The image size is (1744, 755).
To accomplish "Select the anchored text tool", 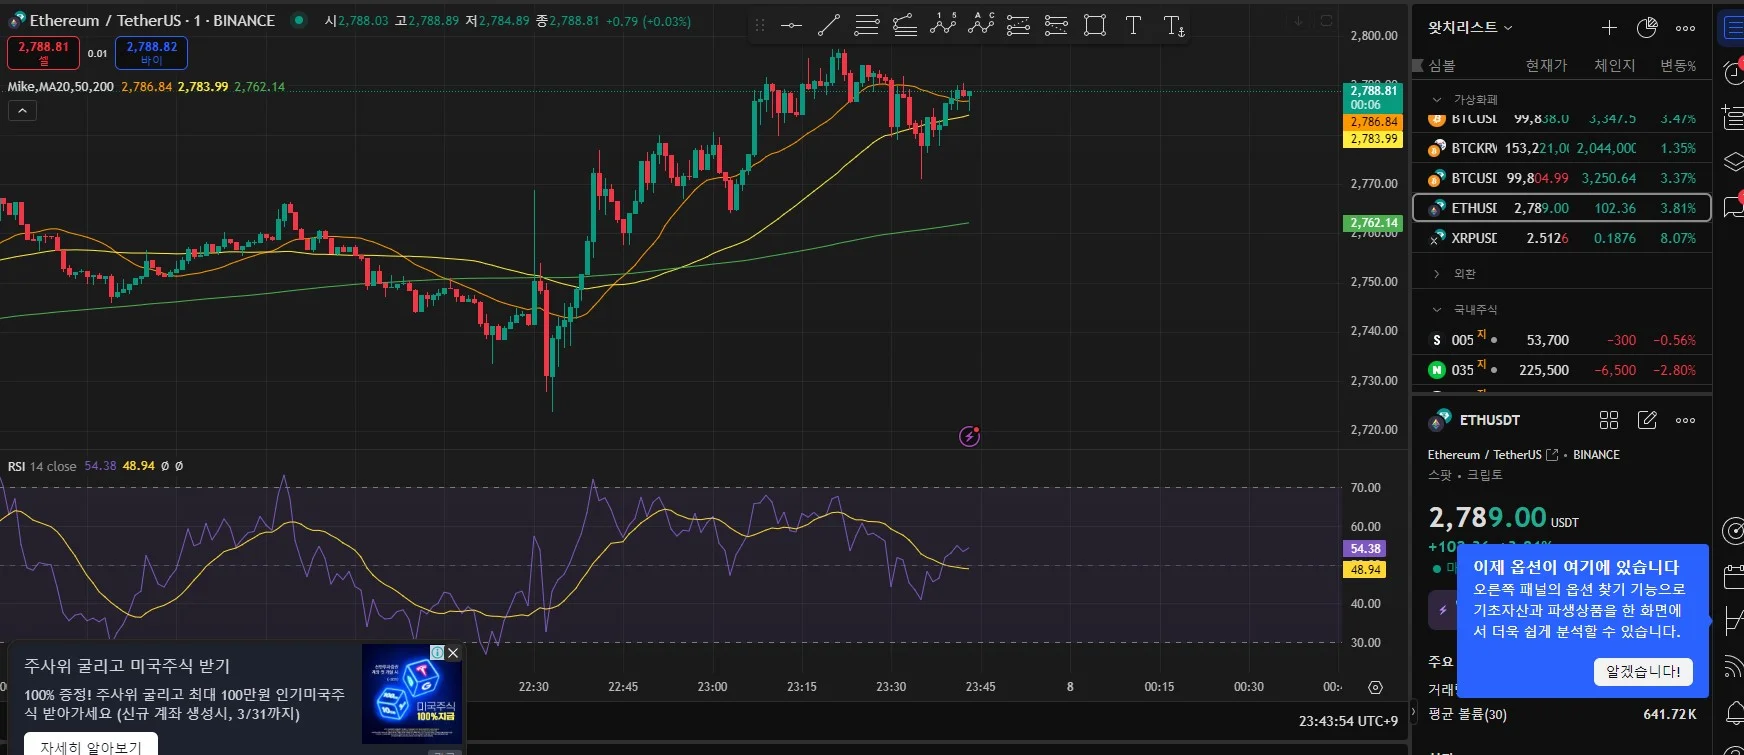I will [x=1174, y=26].
